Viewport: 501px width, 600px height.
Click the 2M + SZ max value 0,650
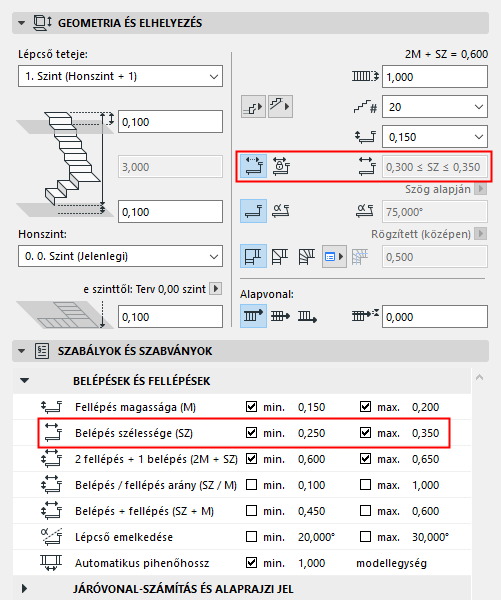pyautogui.click(x=426, y=459)
